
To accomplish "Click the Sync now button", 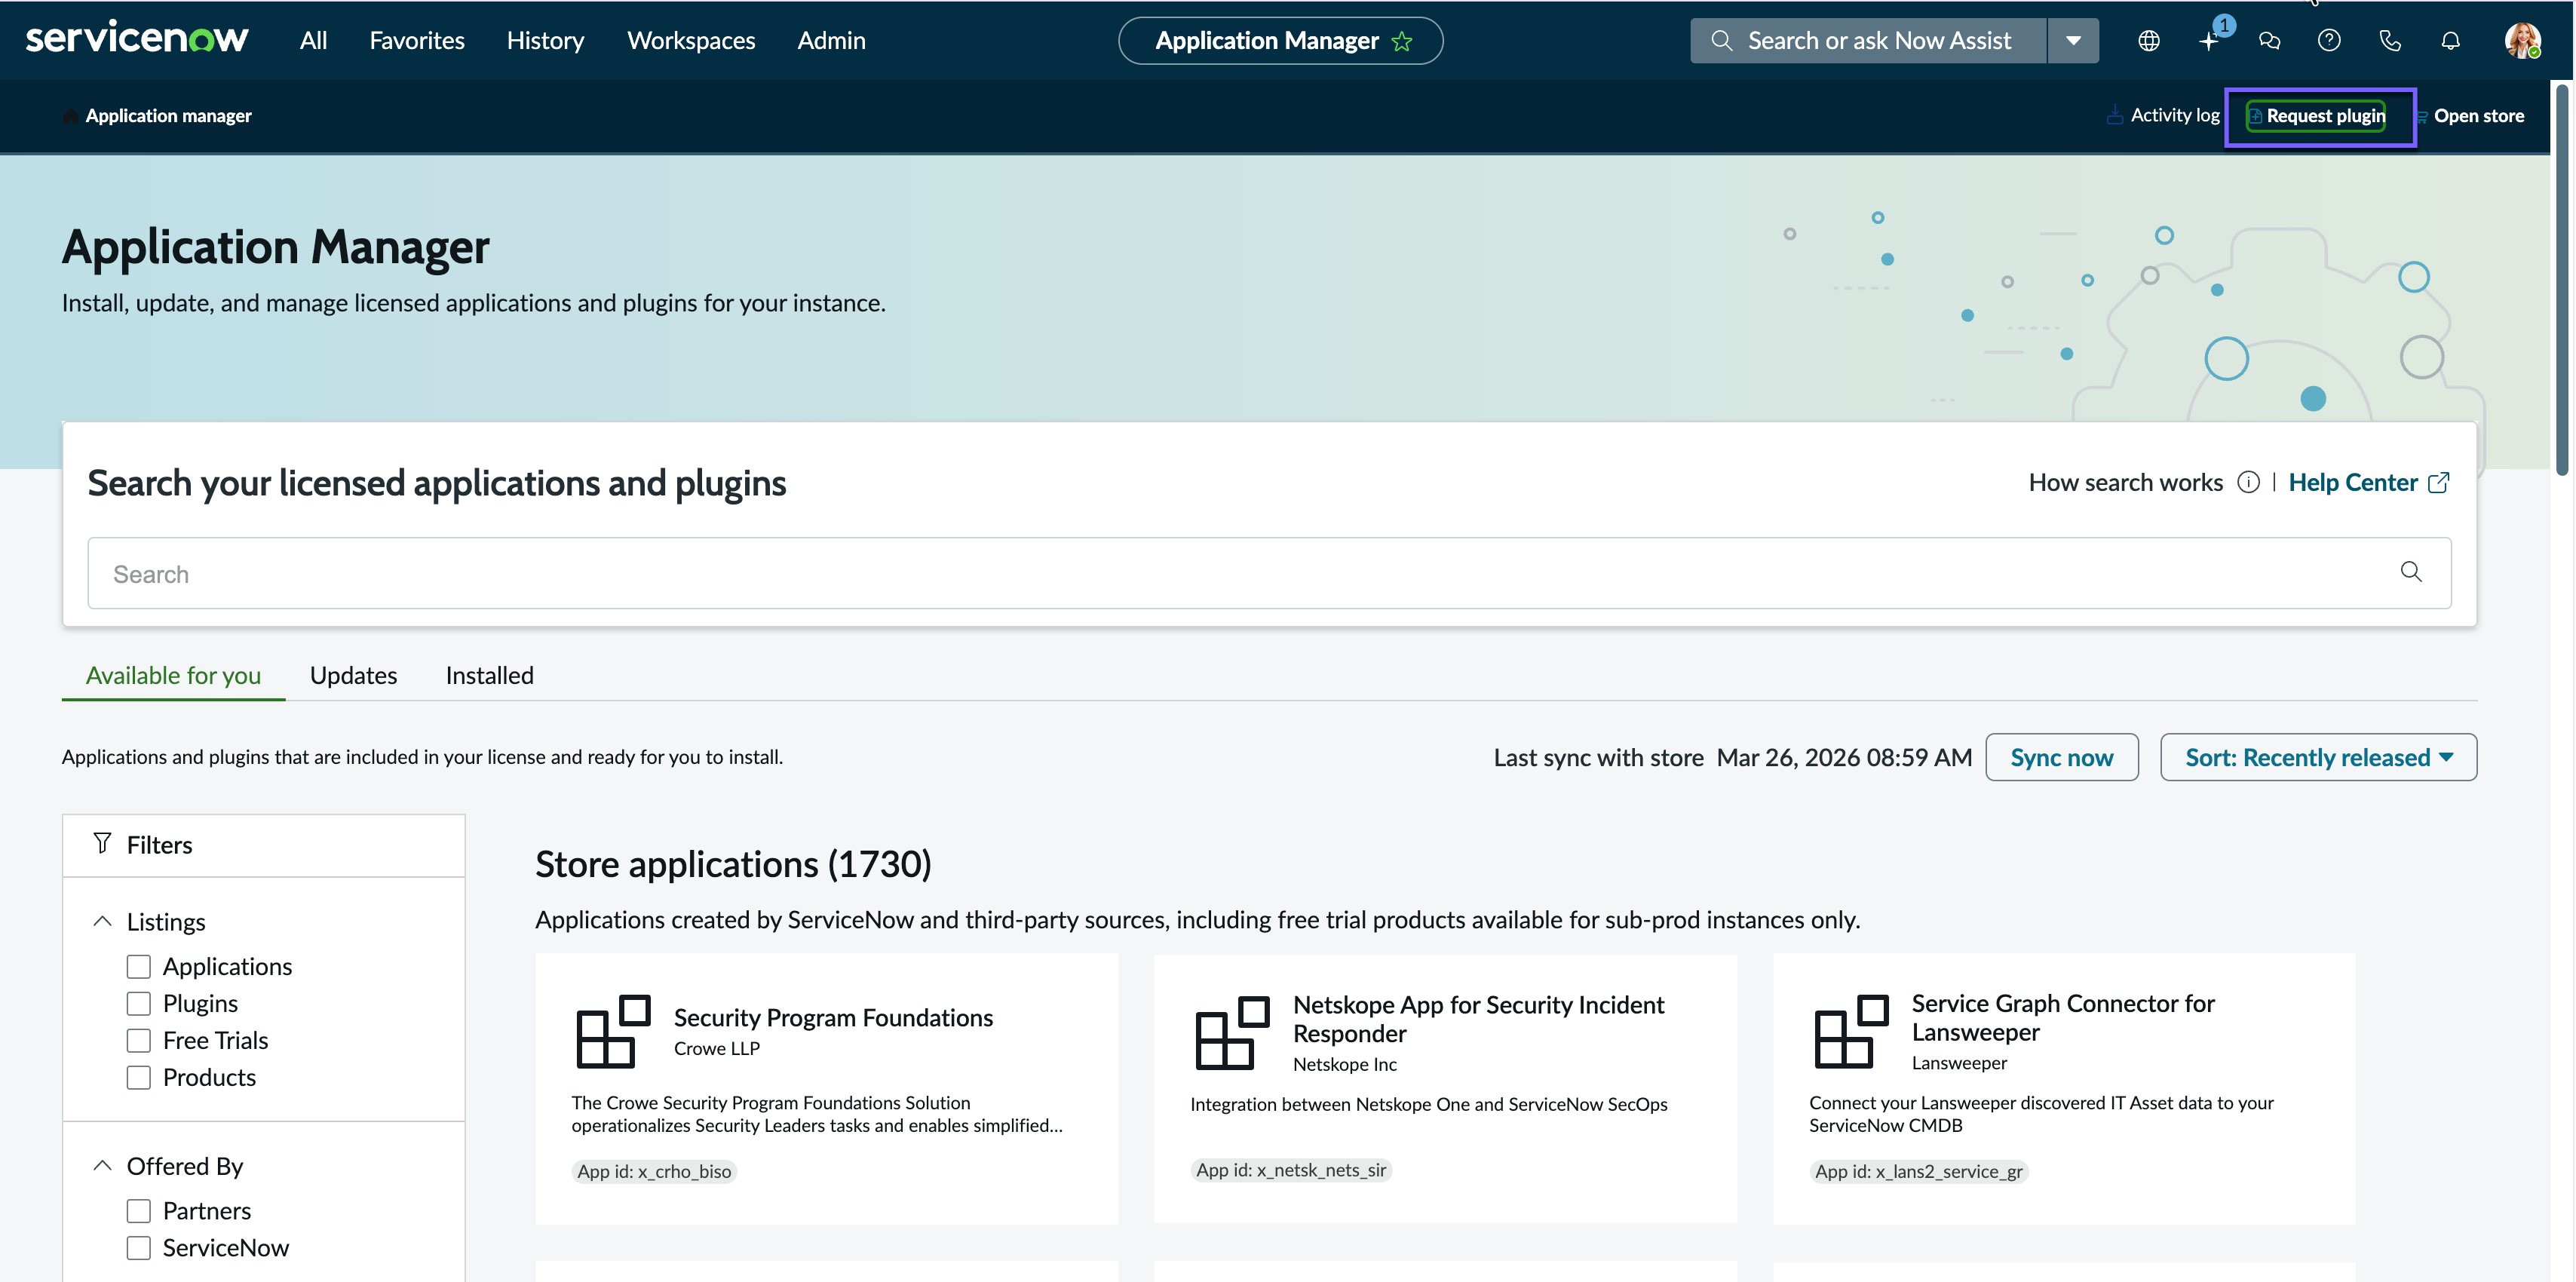I will (2062, 757).
